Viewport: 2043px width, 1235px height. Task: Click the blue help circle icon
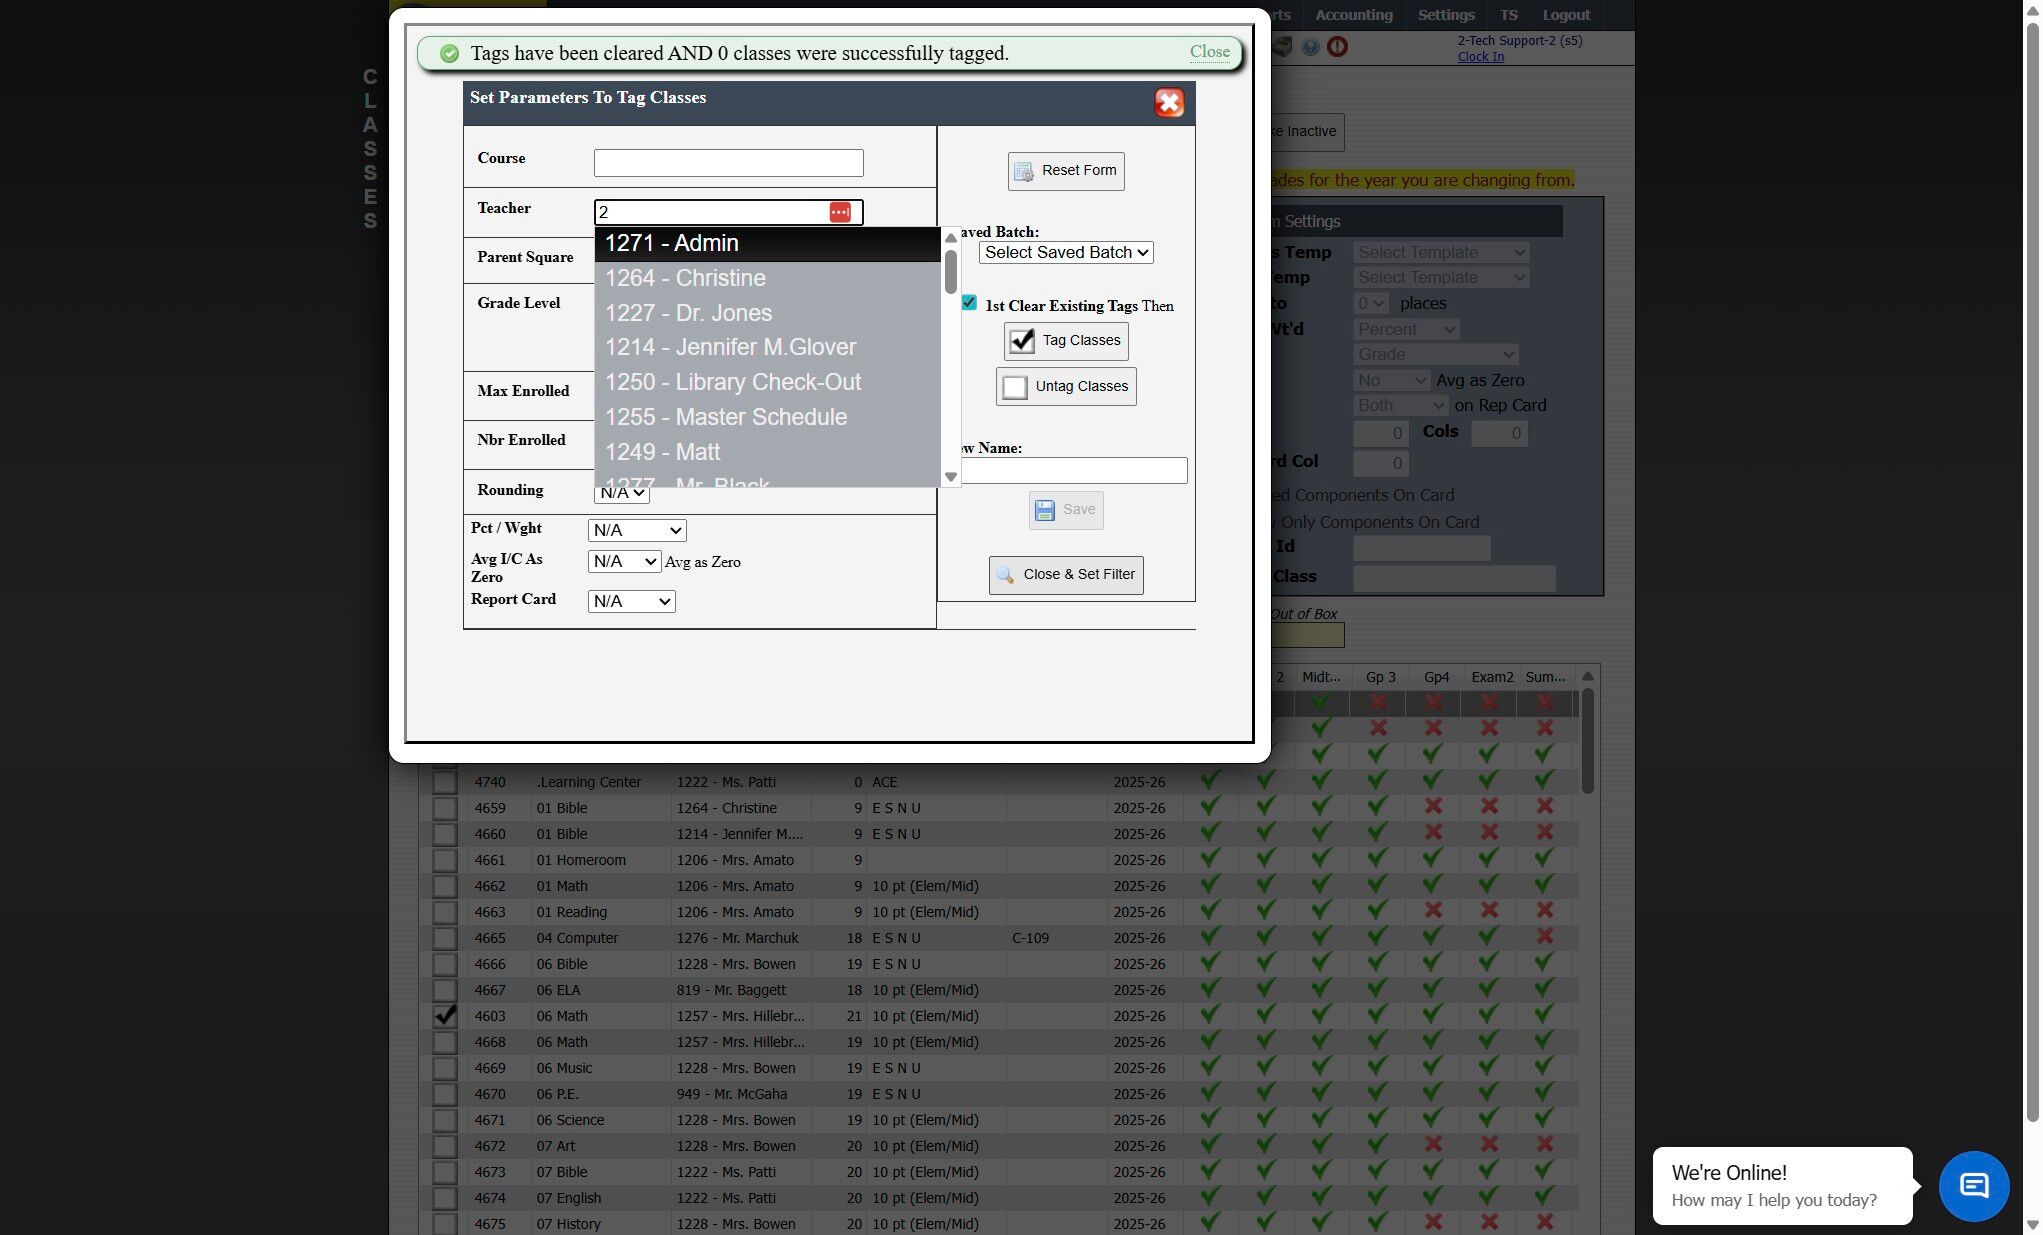(1310, 47)
